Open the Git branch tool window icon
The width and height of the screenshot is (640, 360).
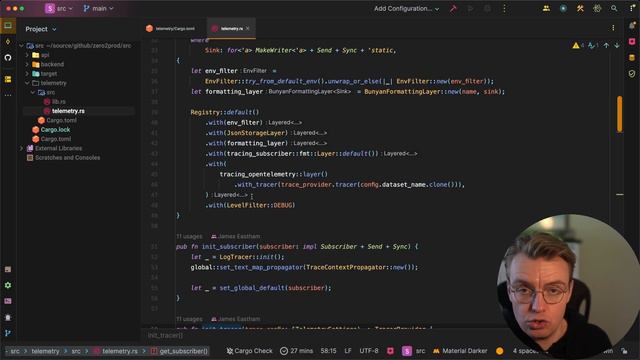8,333
